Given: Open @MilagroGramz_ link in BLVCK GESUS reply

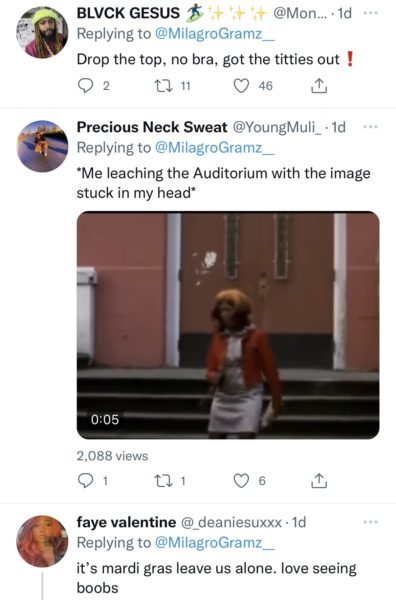Looking at the screenshot, I should [x=214, y=34].
